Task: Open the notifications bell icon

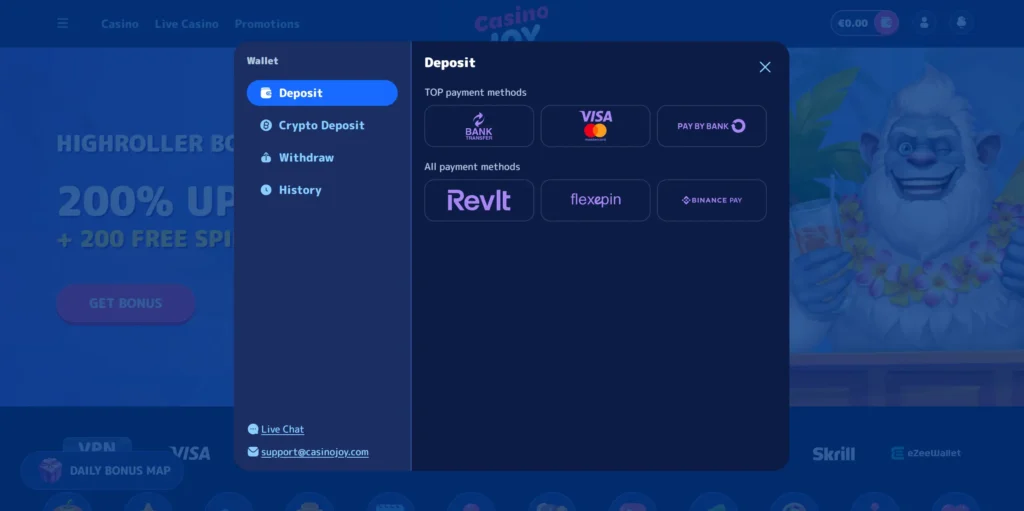Action: (x=961, y=23)
